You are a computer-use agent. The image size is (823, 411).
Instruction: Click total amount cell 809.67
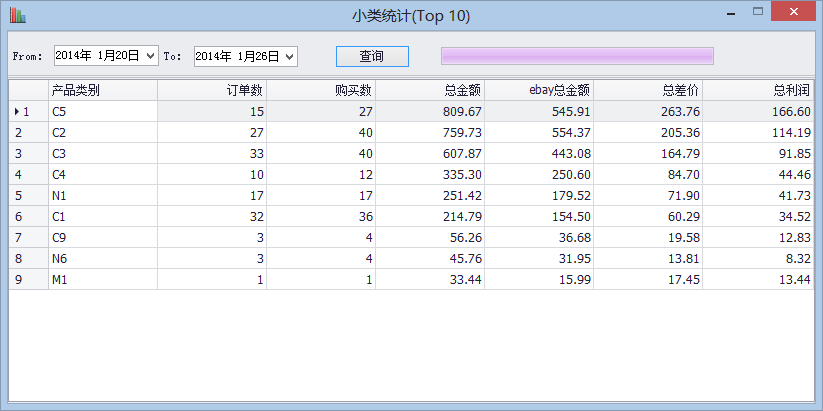(430, 111)
